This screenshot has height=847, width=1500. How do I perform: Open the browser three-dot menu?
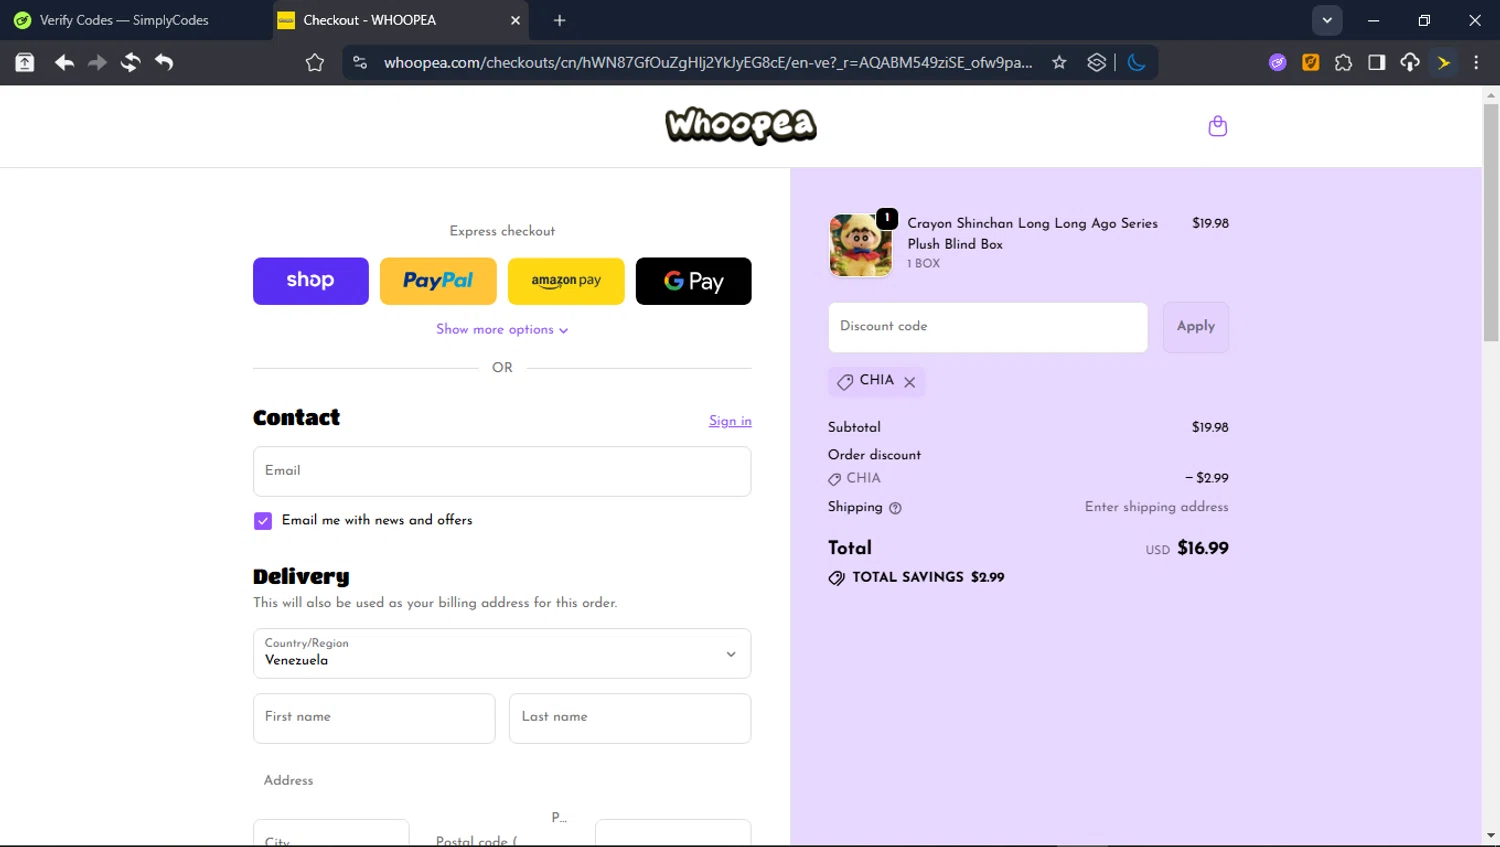click(x=1476, y=62)
